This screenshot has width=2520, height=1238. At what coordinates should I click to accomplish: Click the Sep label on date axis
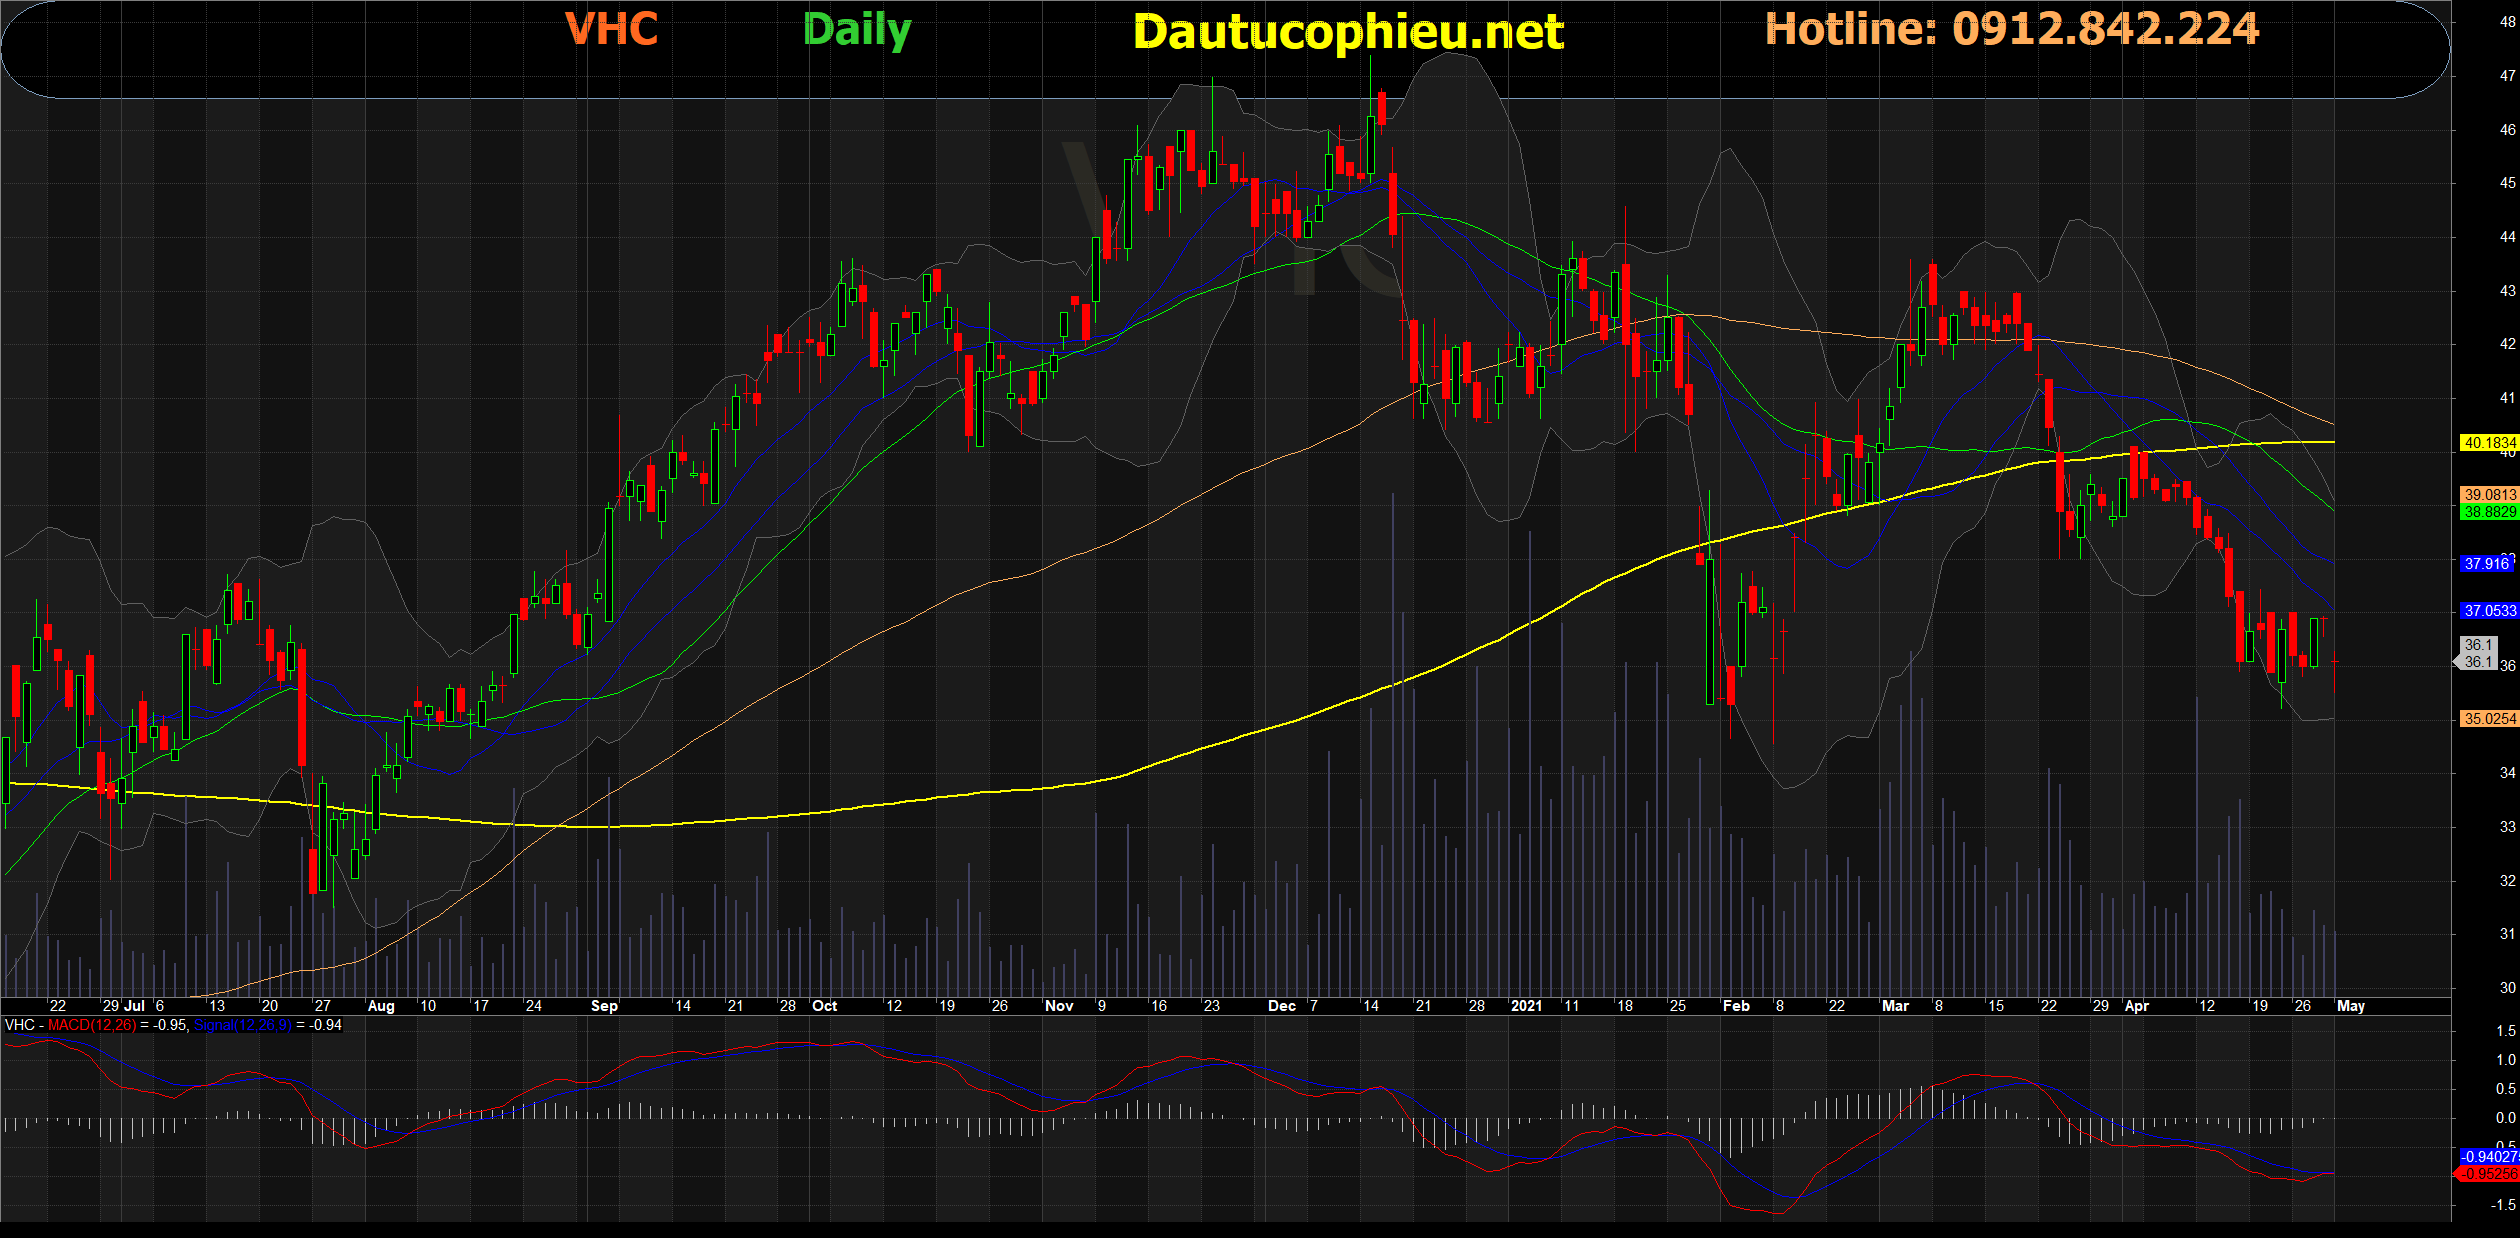click(604, 1006)
